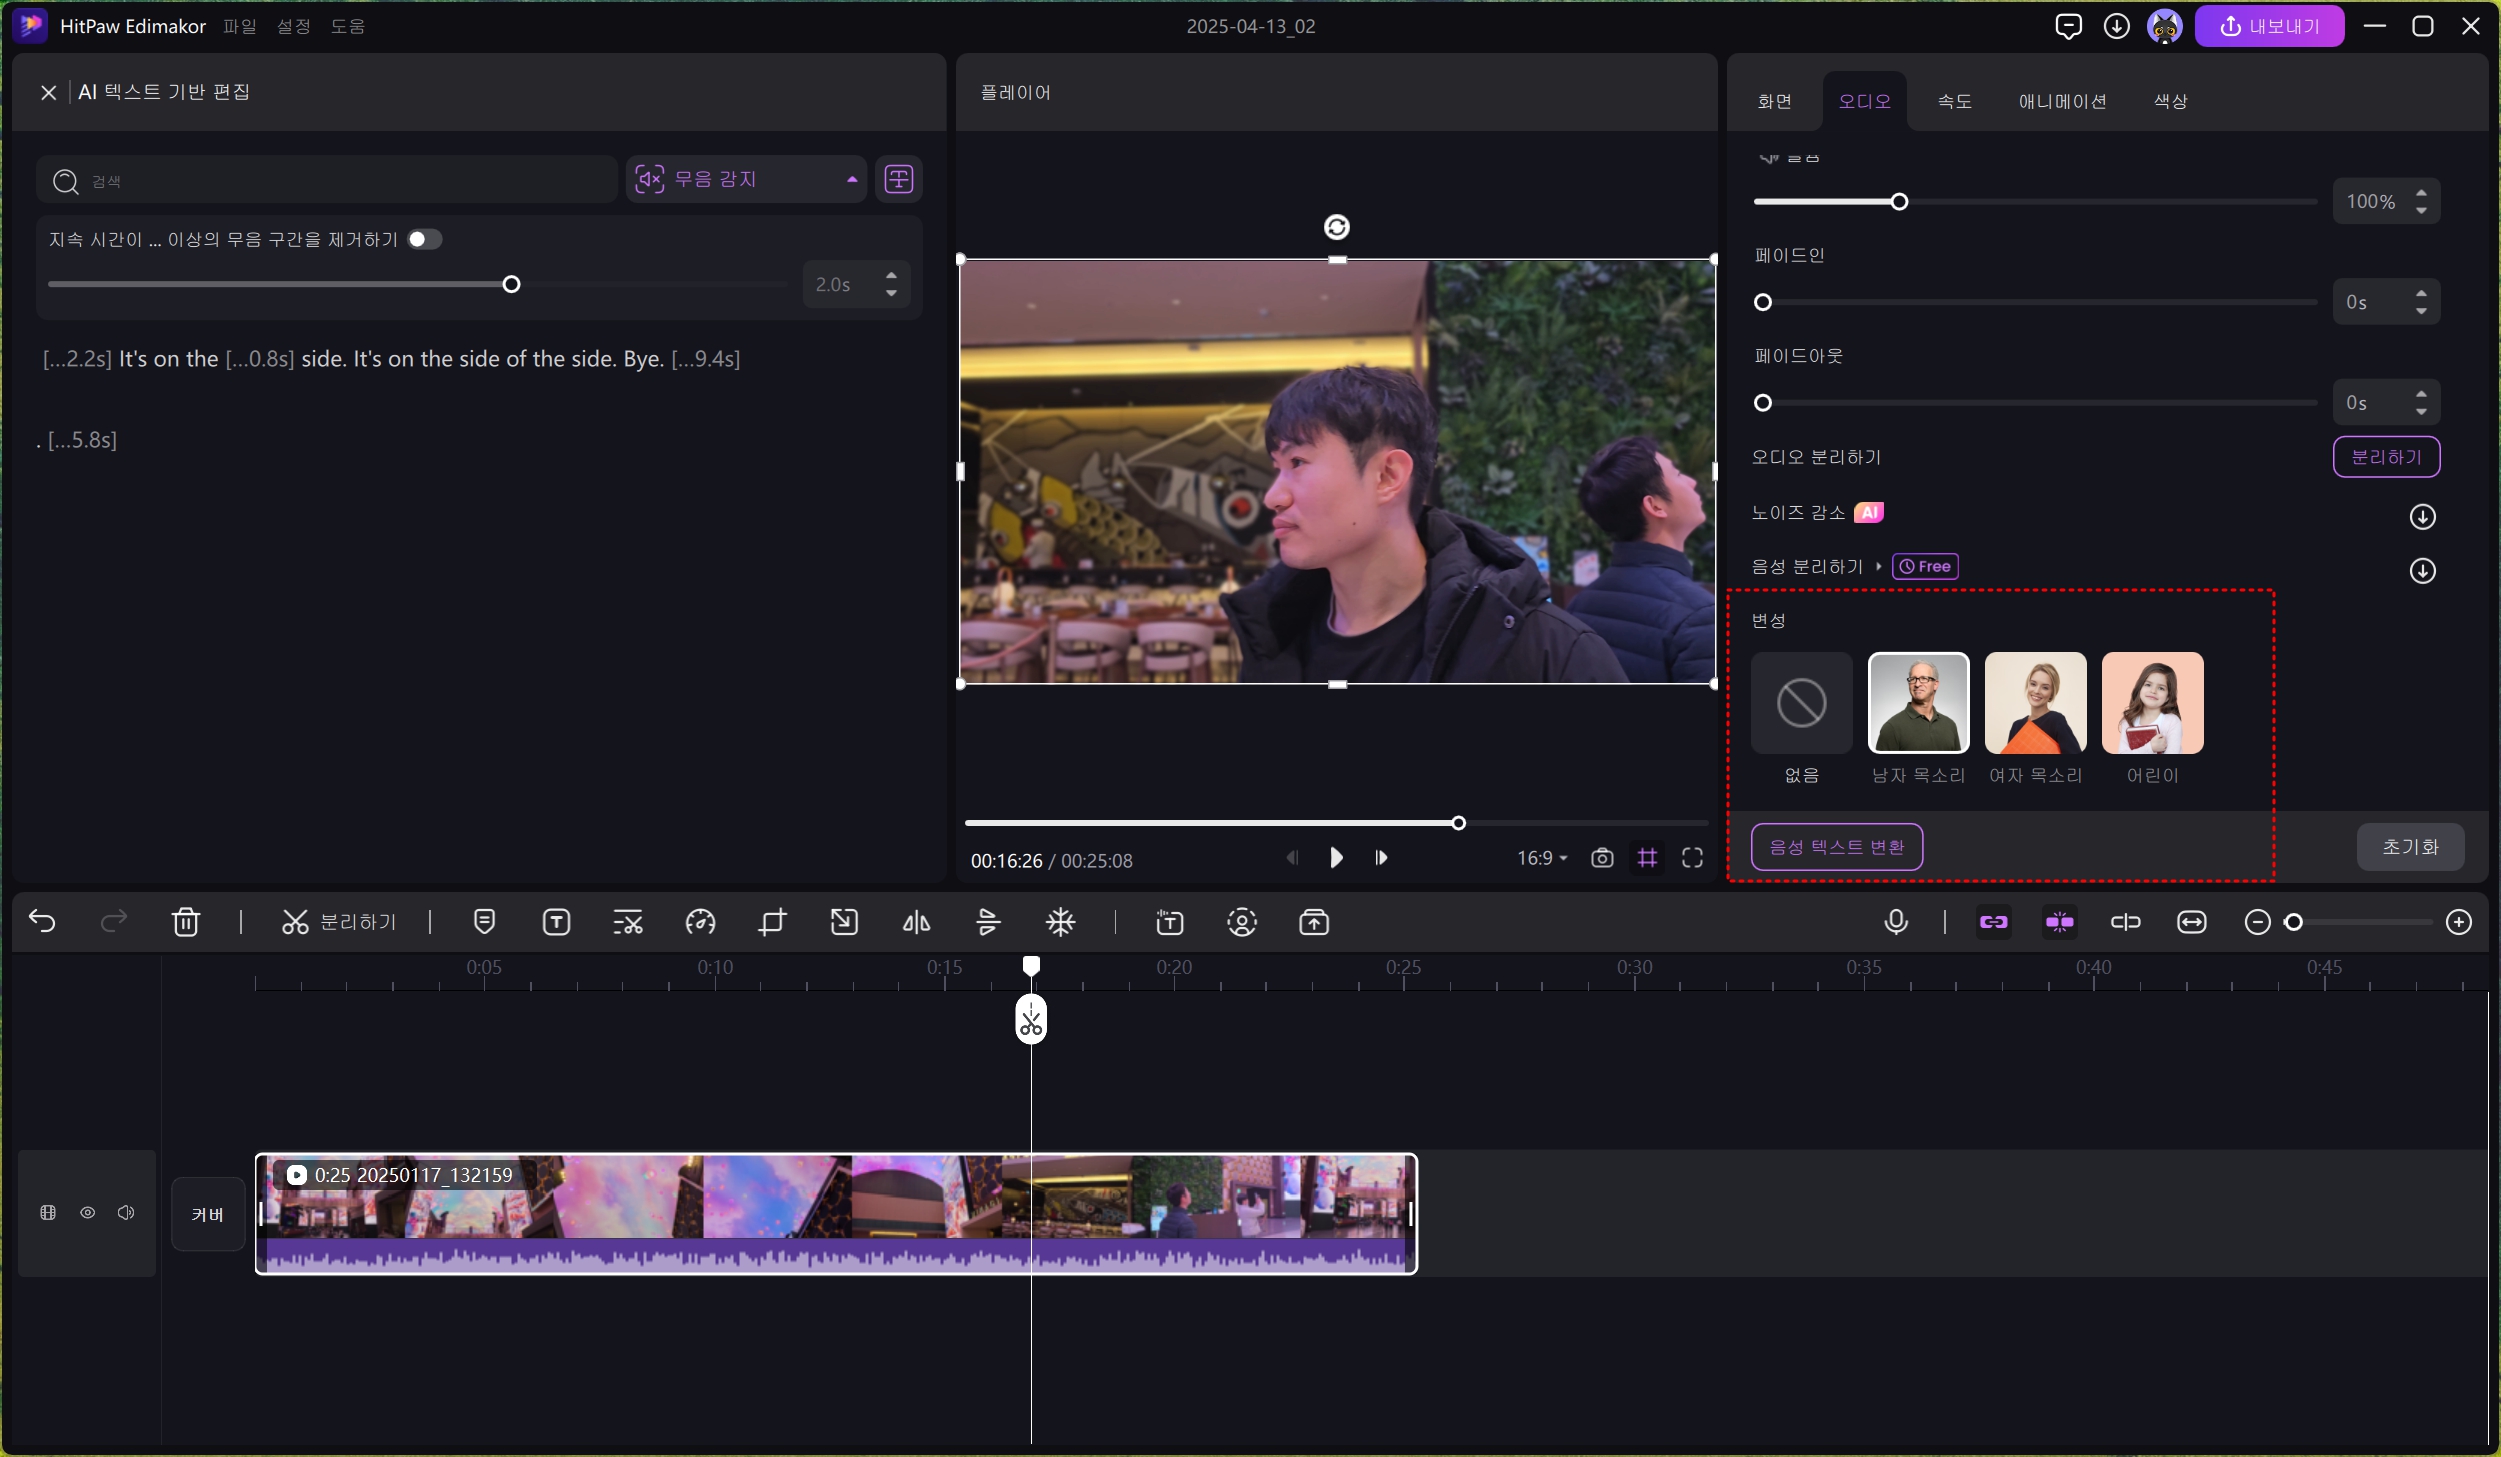Click the undo arrow icon
Image resolution: width=2501 pixels, height=1457 pixels.
pyautogui.click(x=42, y=921)
